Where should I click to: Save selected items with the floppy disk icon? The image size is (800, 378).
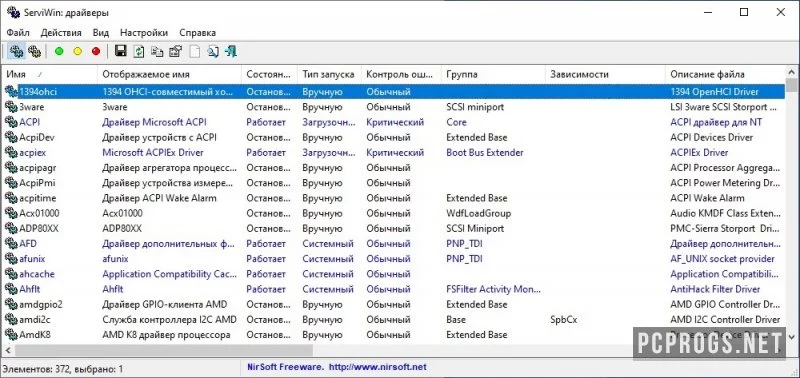pos(121,51)
